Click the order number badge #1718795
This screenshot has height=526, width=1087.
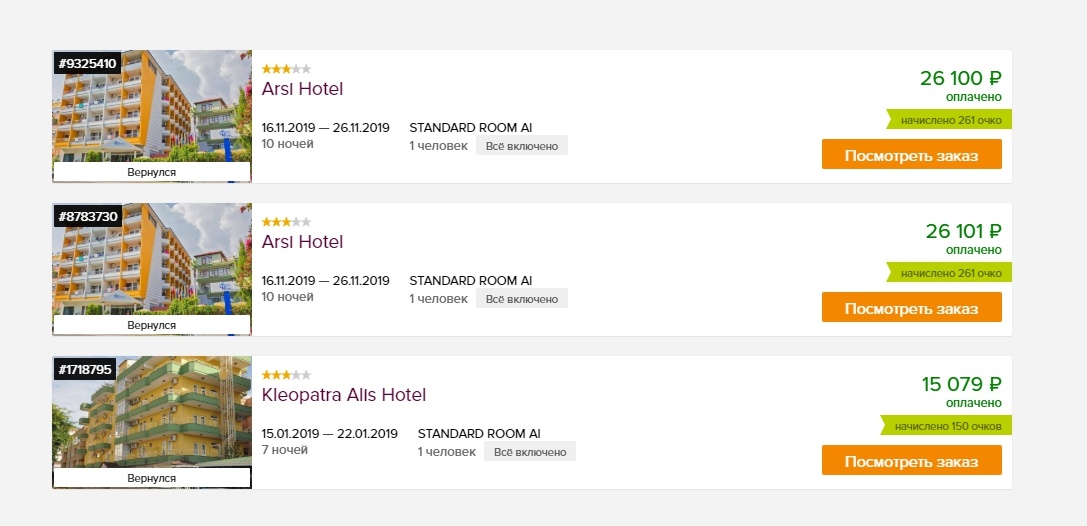(86, 370)
